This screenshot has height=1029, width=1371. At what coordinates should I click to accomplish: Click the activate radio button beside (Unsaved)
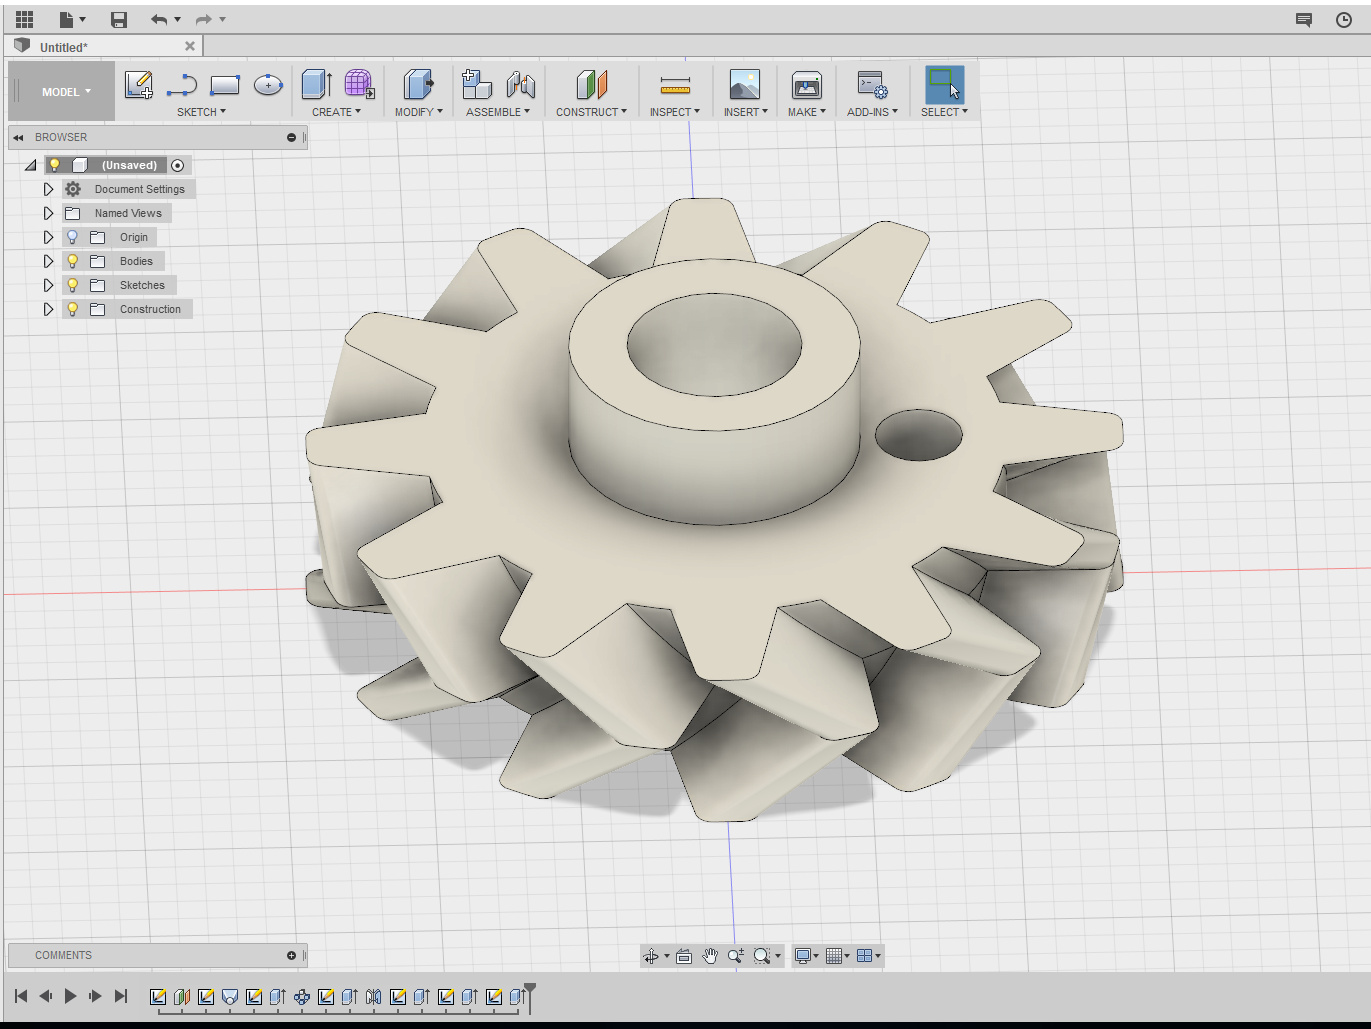pyautogui.click(x=177, y=165)
